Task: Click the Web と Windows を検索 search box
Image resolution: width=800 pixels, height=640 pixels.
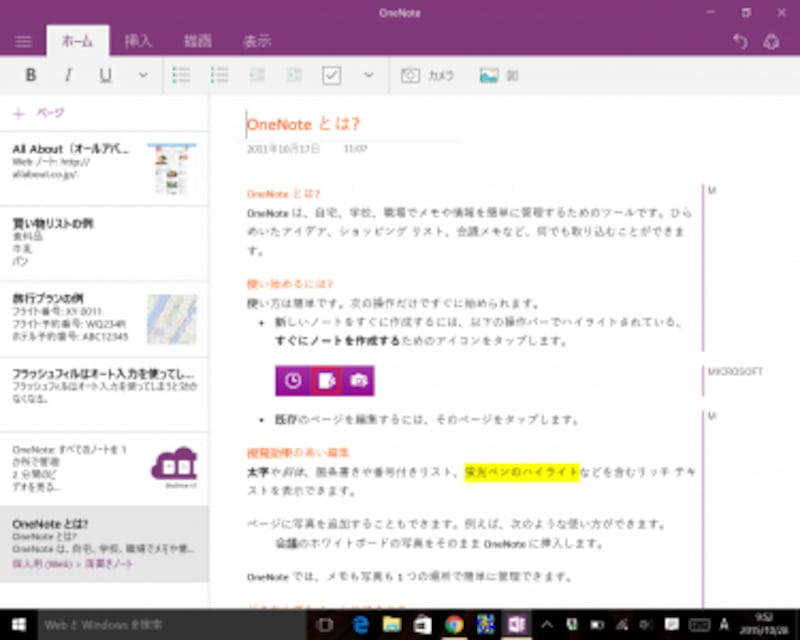Action: 172,625
